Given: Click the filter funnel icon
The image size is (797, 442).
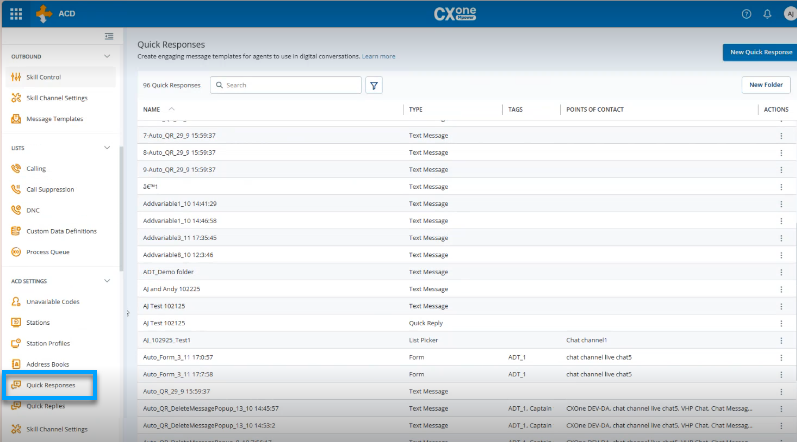Looking at the screenshot, I should pos(374,85).
